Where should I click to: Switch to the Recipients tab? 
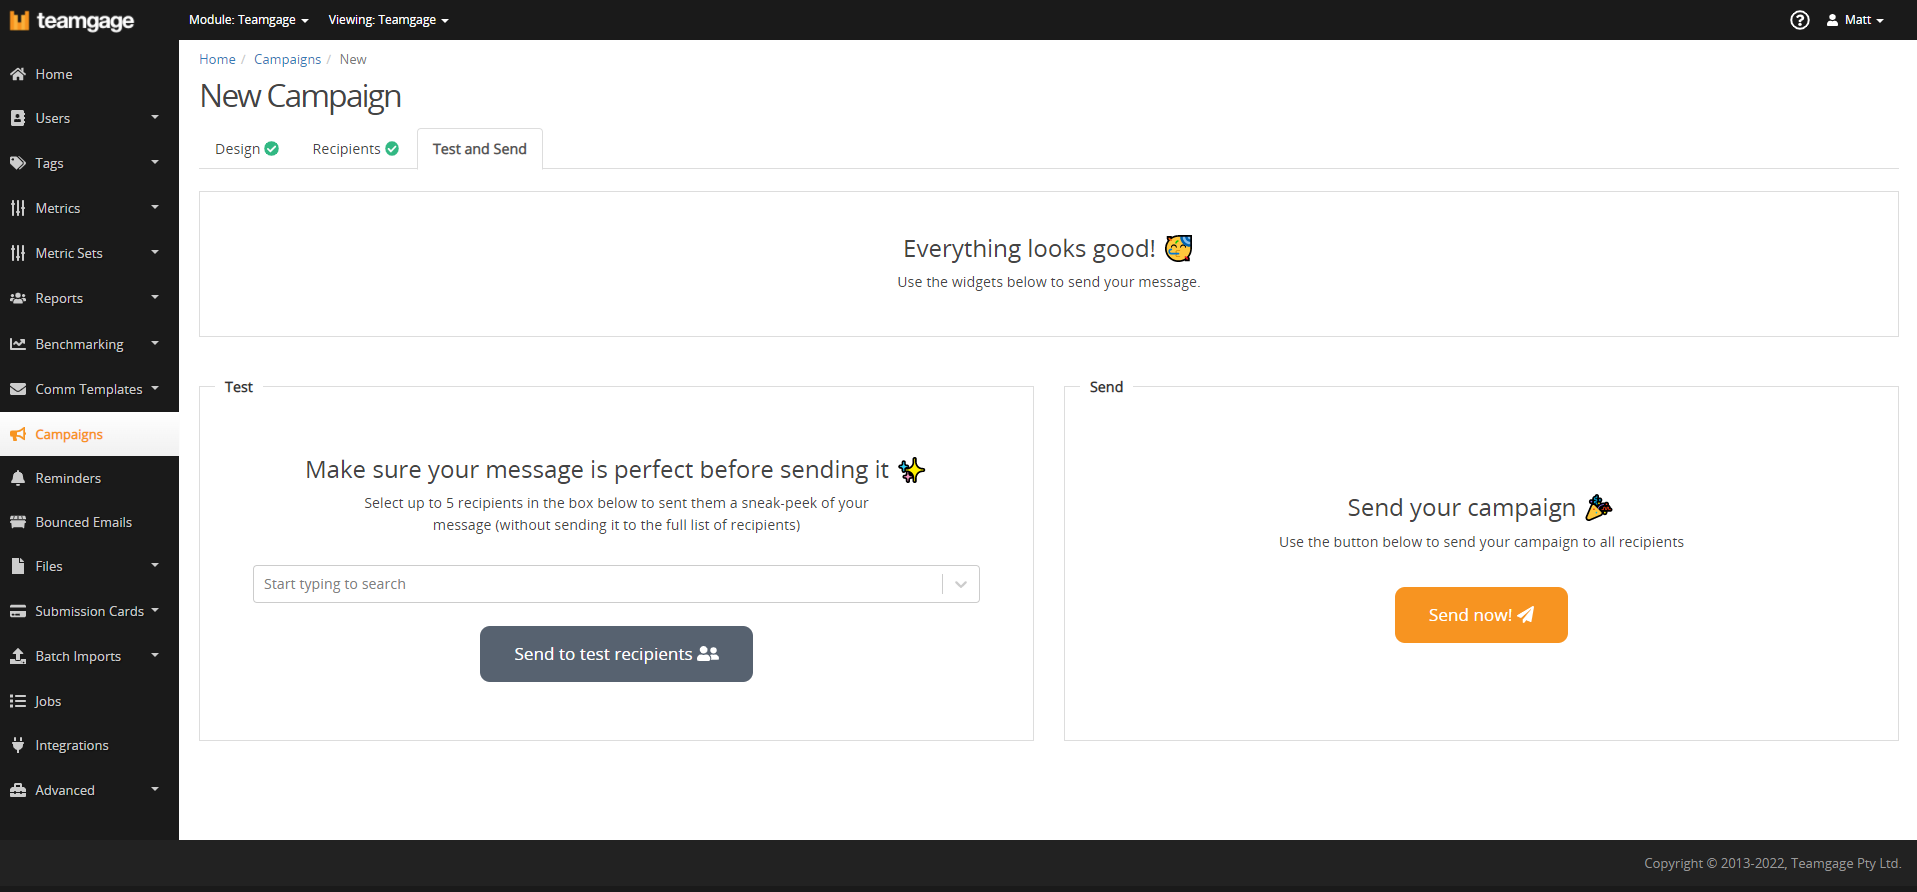pyautogui.click(x=355, y=149)
